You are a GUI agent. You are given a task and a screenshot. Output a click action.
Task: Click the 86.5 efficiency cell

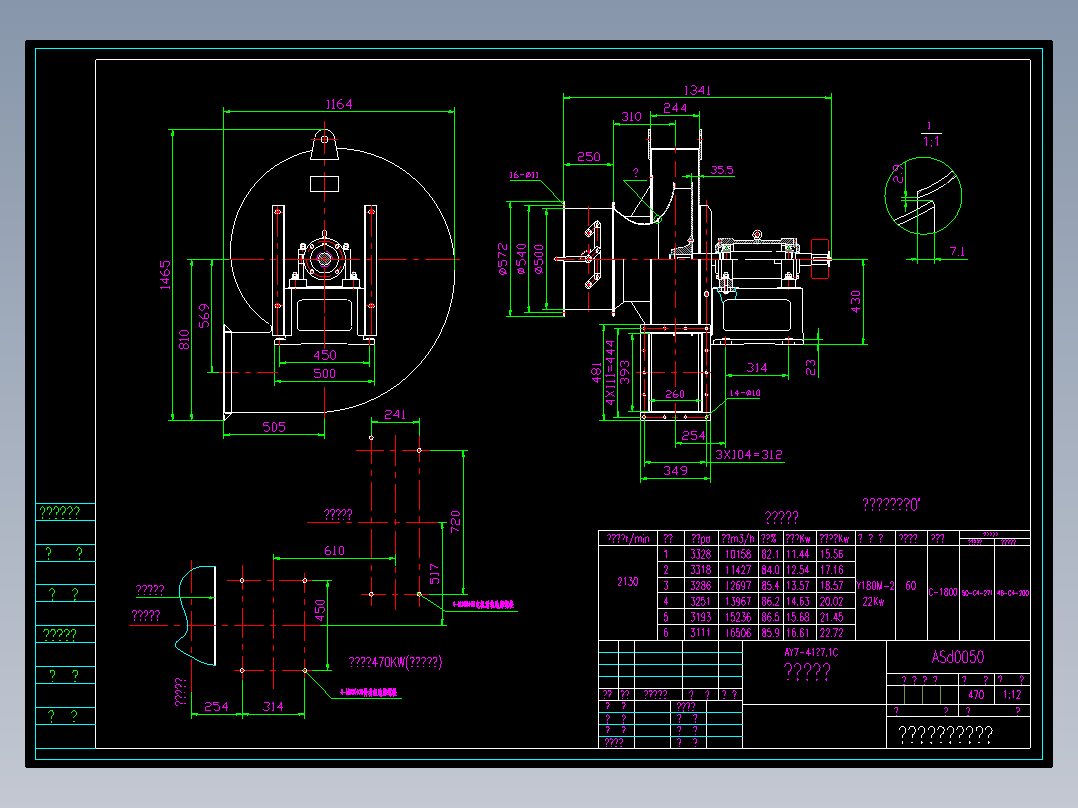[770, 618]
